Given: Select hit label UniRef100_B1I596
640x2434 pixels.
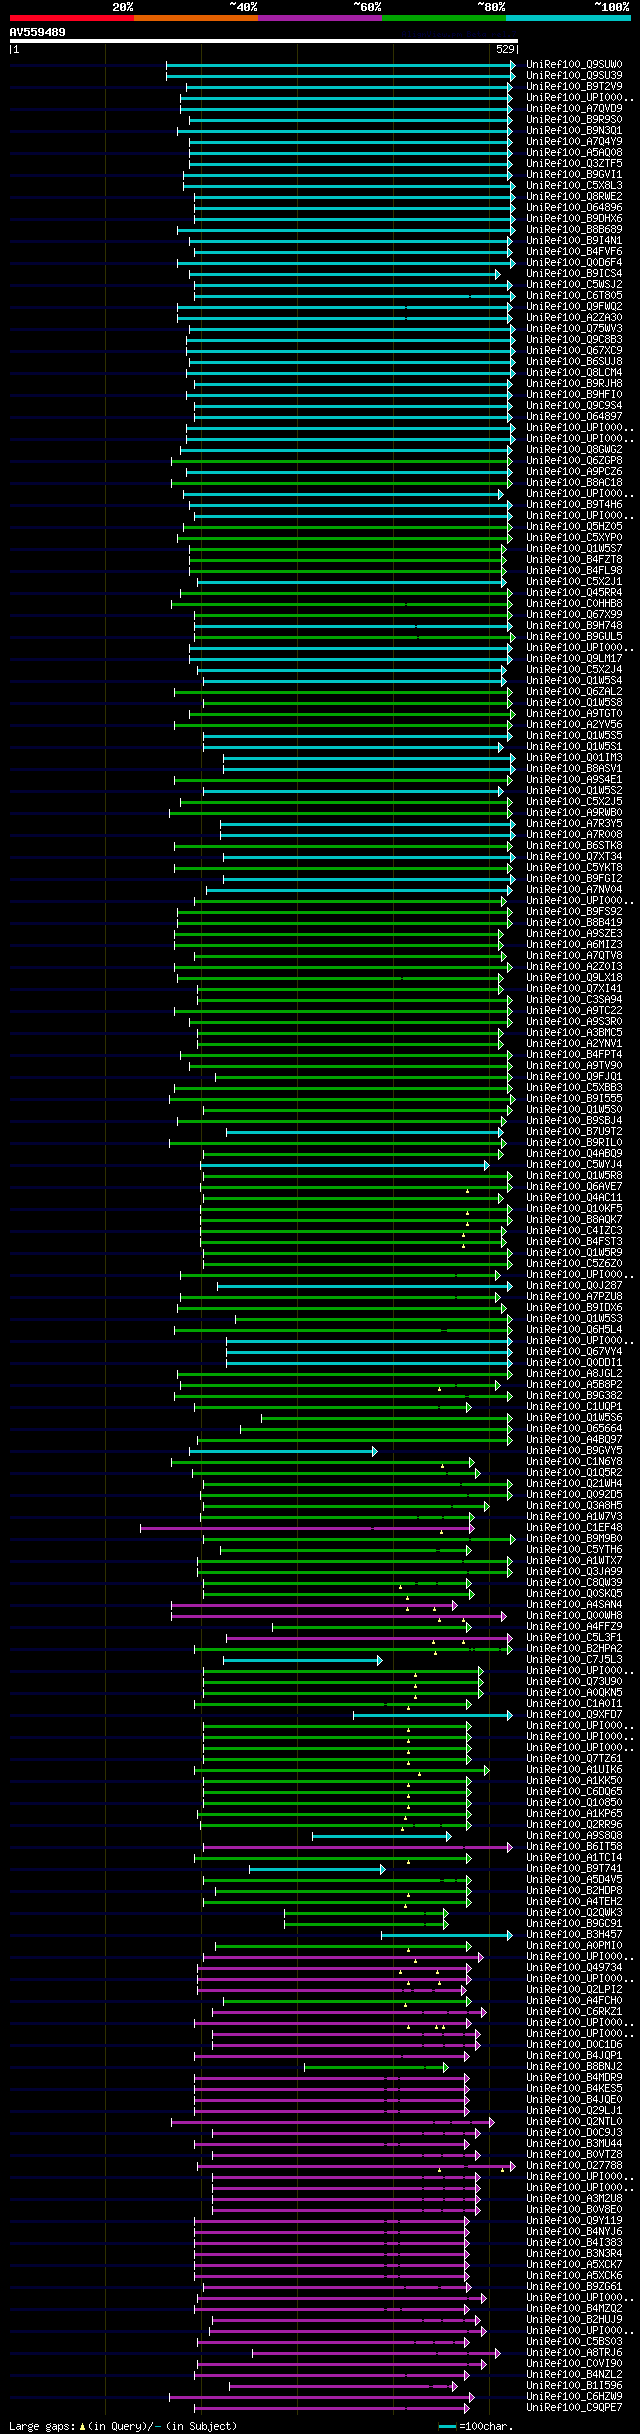Looking at the screenshot, I should click(x=574, y=2386).
